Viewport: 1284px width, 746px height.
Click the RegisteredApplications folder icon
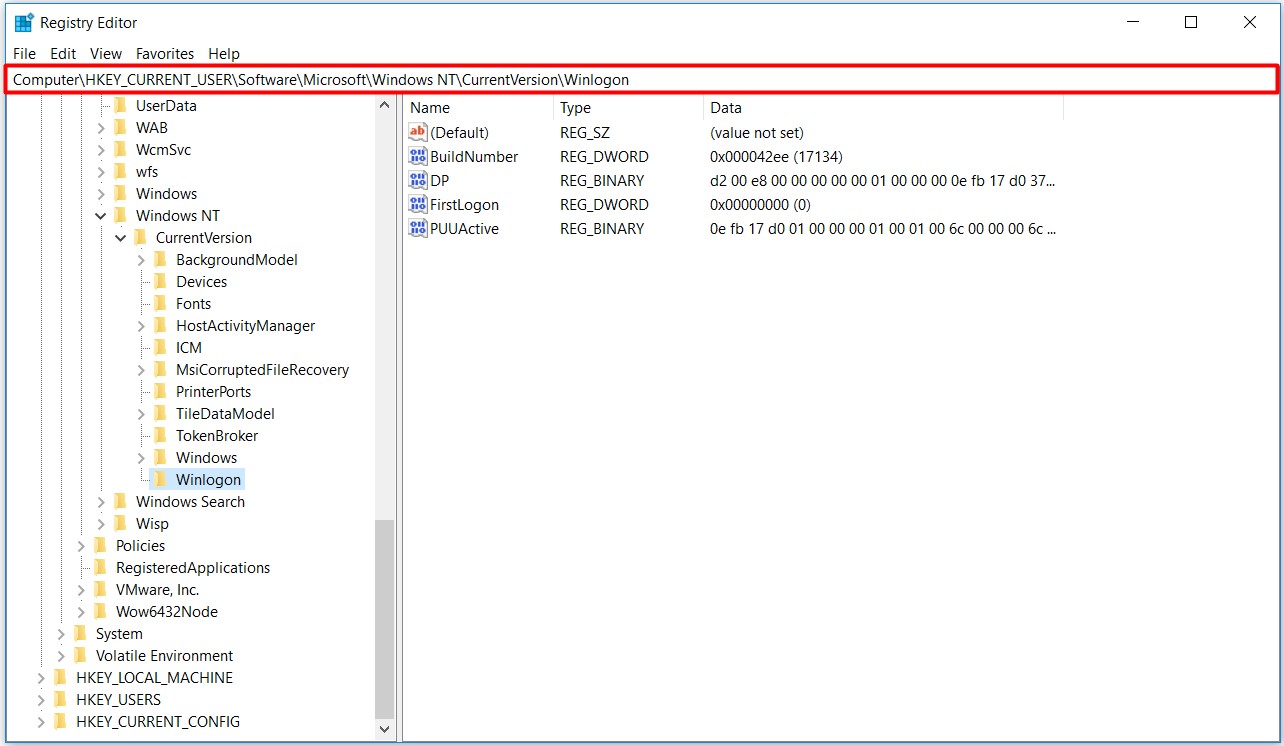coord(100,567)
